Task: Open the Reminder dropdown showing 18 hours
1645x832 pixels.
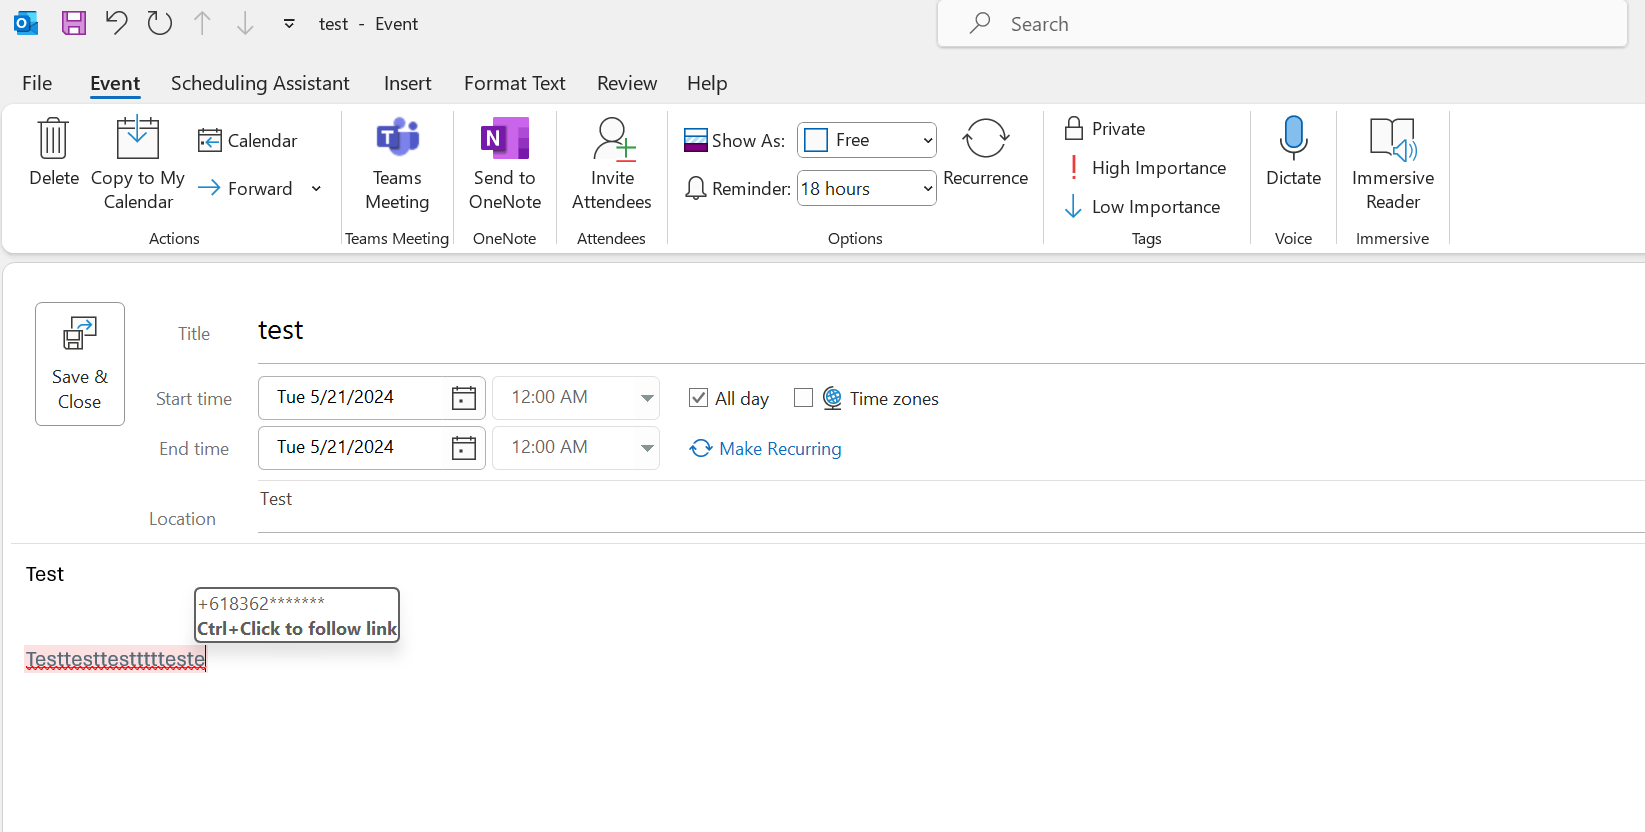Action: pyautogui.click(x=867, y=188)
